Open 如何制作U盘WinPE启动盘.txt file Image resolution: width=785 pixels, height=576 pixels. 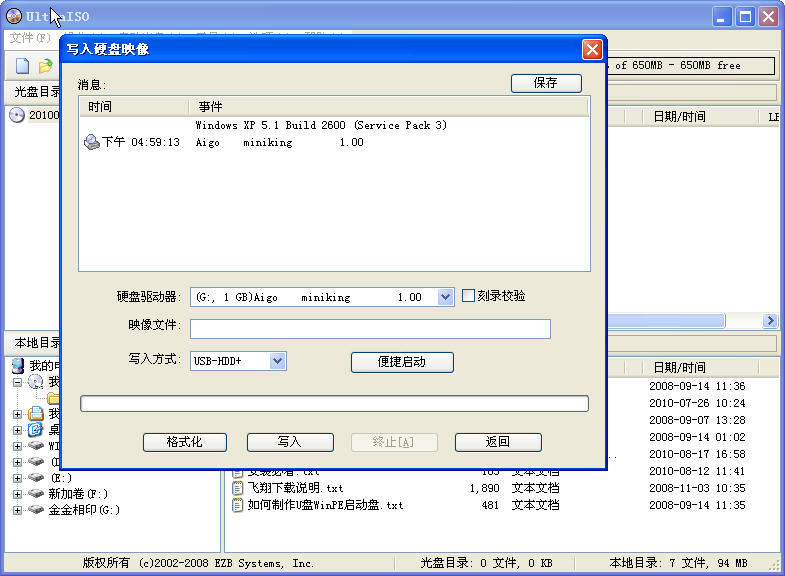click(x=325, y=505)
